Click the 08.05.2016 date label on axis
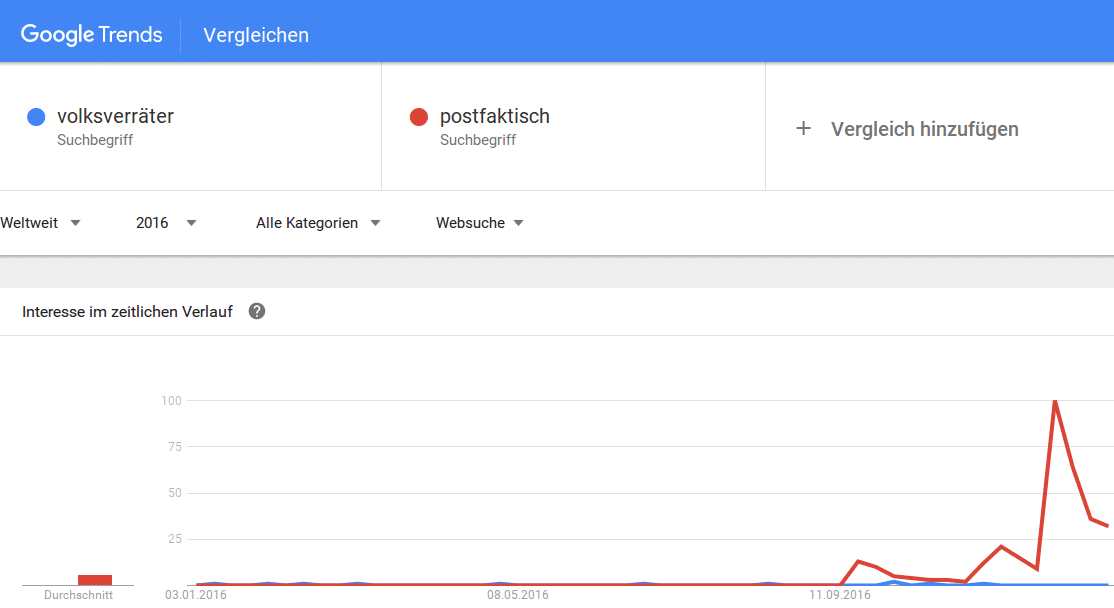The image size is (1114, 608). click(x=517, y=595)
